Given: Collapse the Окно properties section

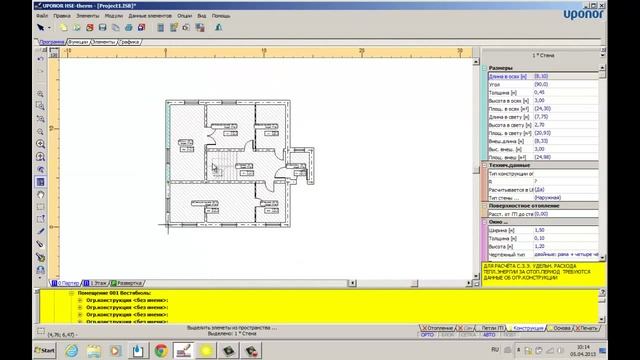Looking at the screenshot, I should (484, 222).
